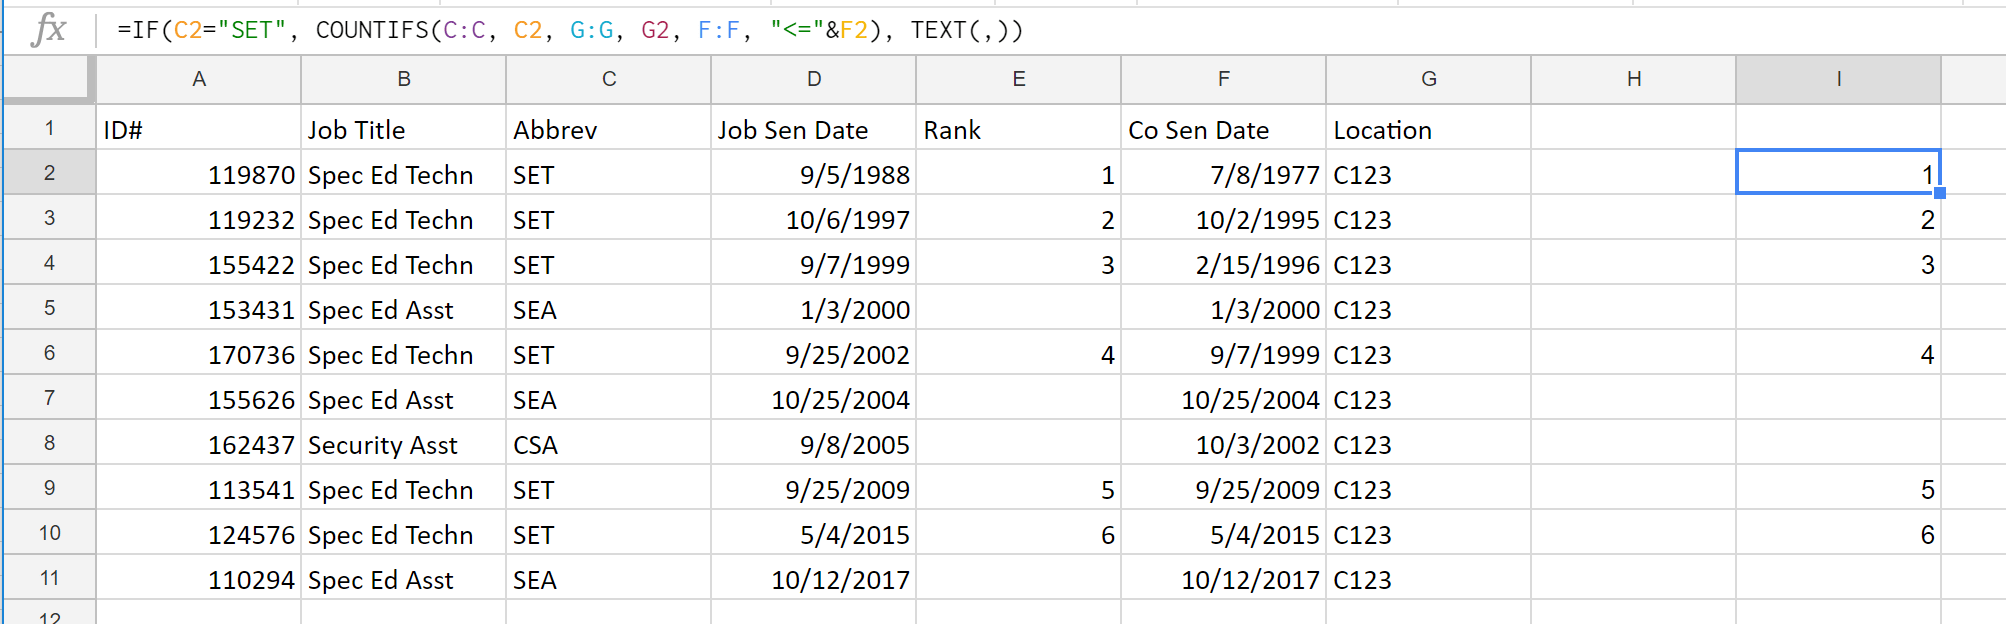
Task: Select column header D
Action: click(x=813, y=79)
